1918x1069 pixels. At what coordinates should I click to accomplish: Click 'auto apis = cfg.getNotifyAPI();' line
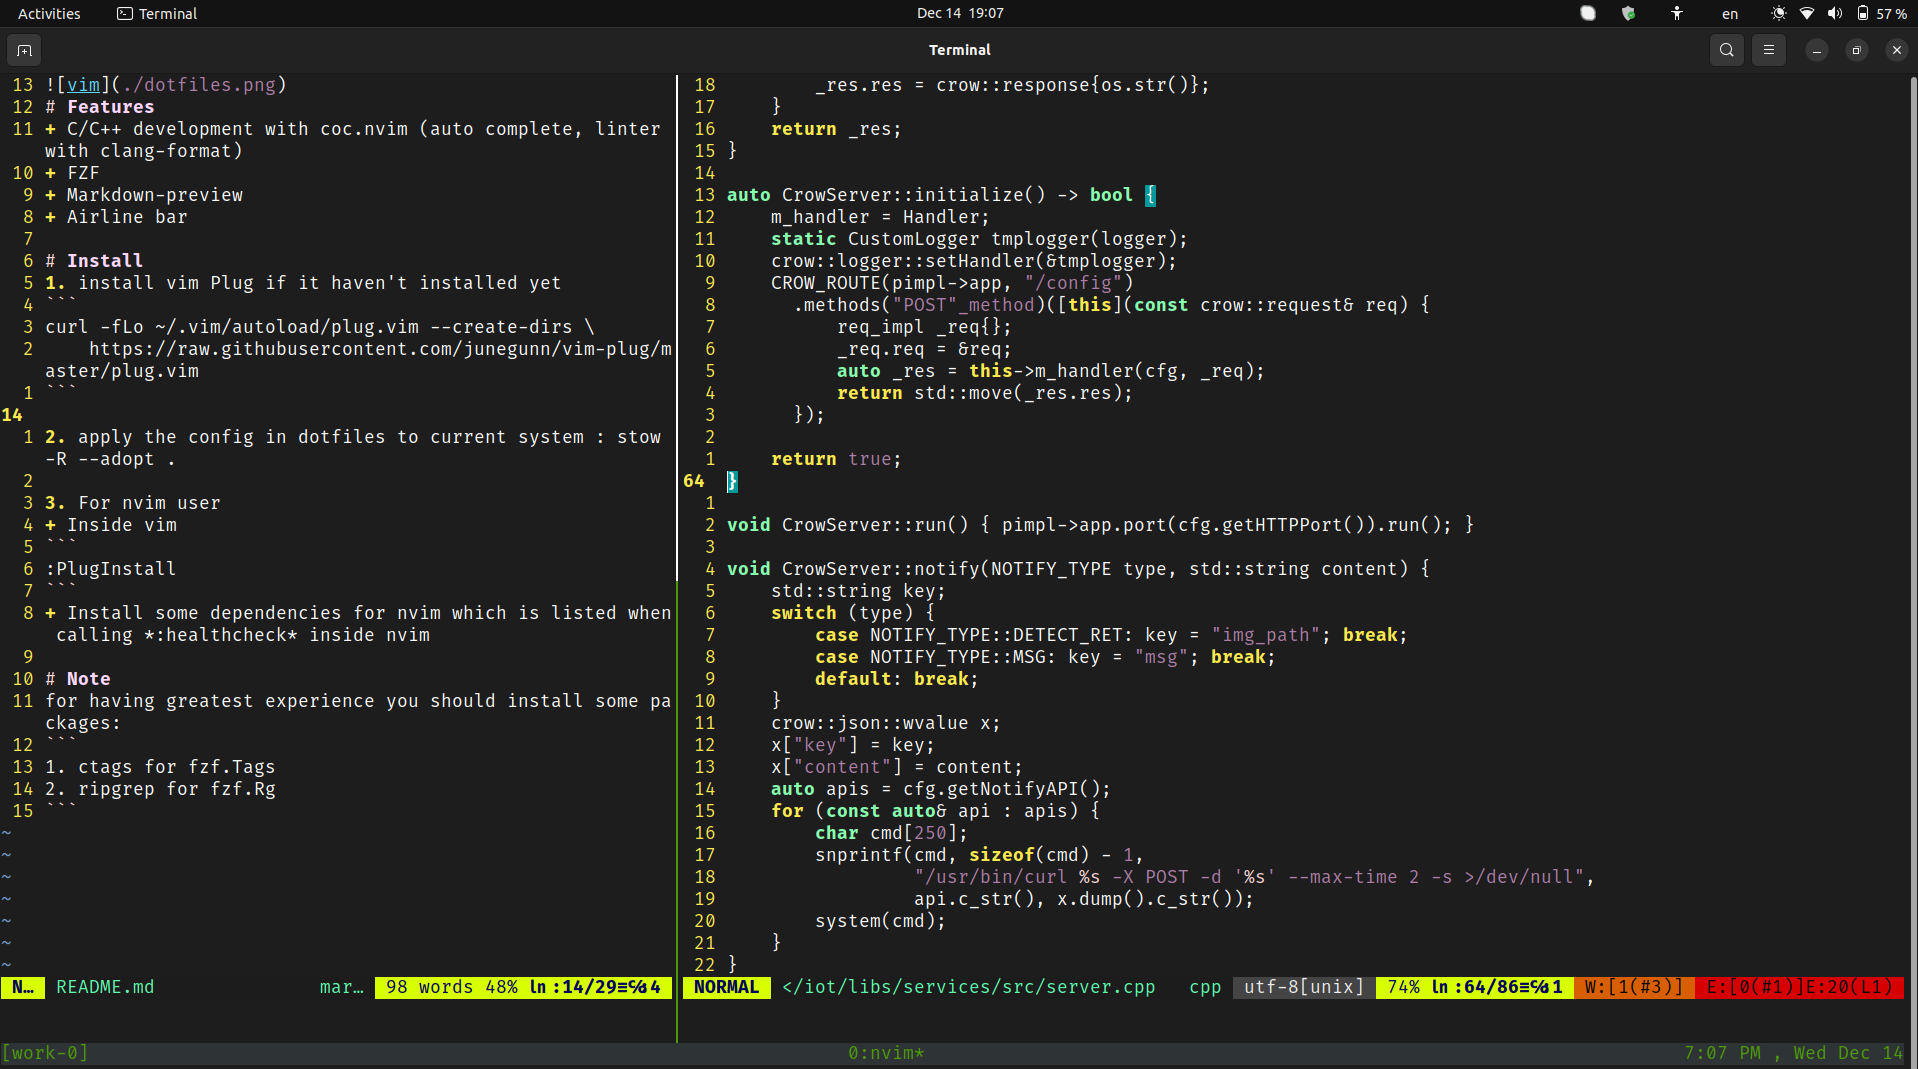pos(941,789)
